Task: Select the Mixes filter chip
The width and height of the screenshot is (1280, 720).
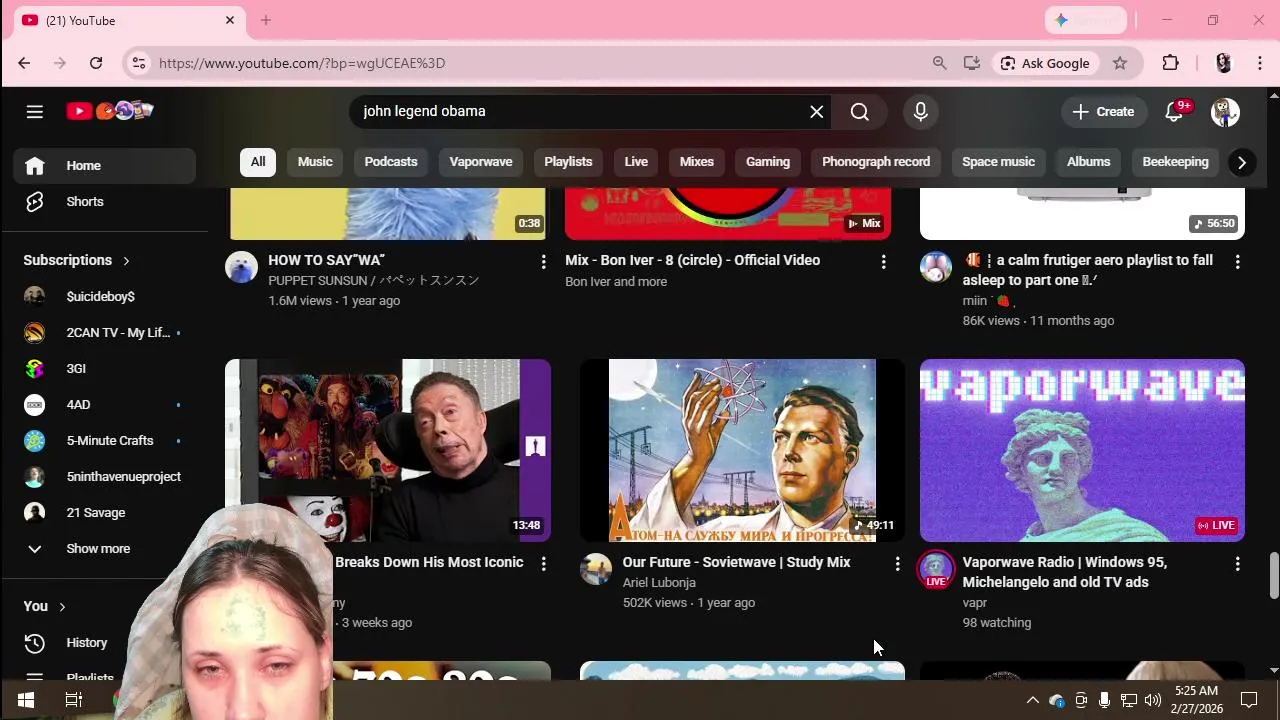Action: coord(697,162)
